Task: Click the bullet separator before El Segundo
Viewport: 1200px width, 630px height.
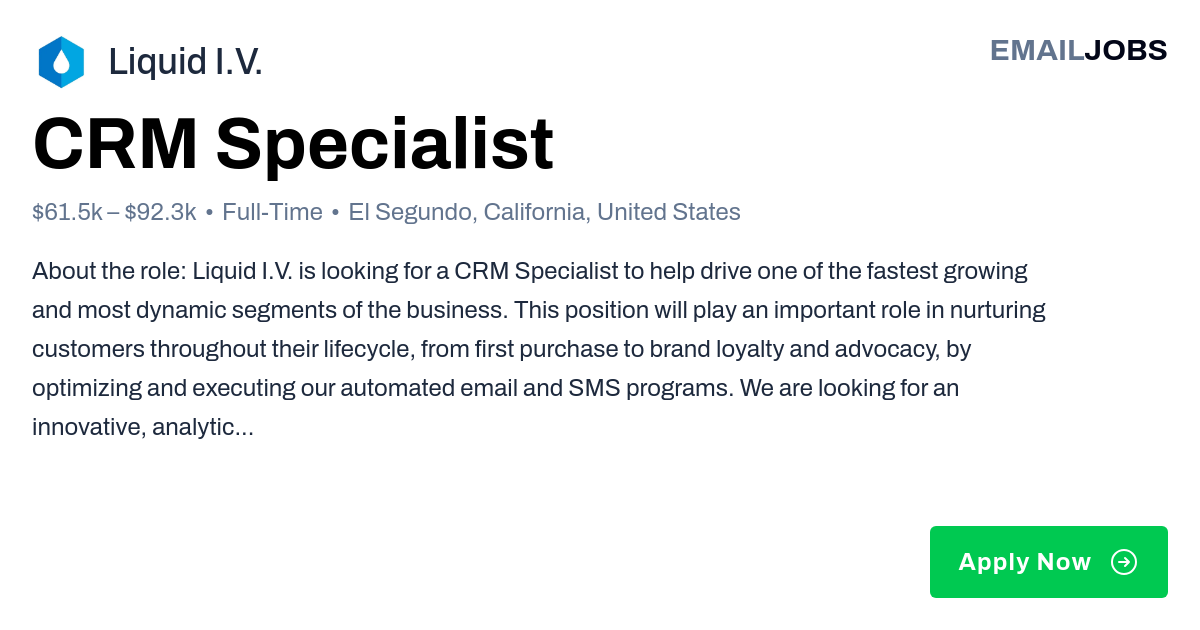Action: (335, 213)
